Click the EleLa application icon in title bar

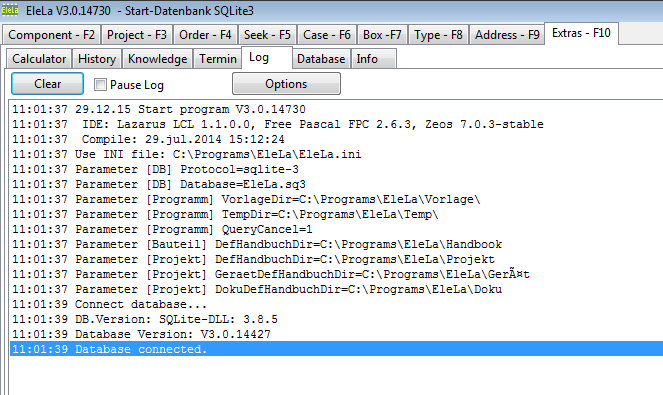pos(9,10)
